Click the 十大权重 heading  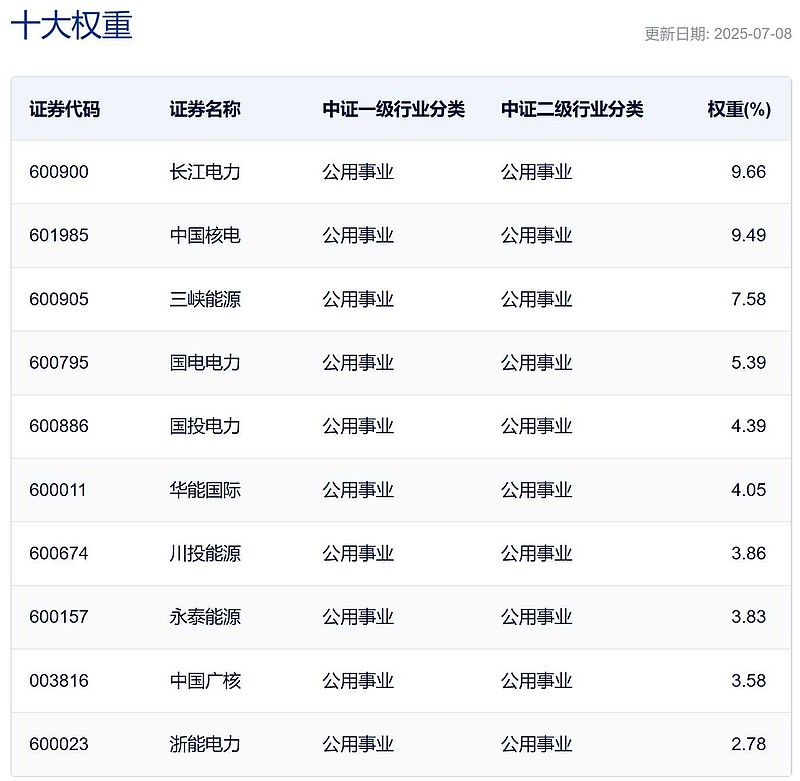[x=71, y=26]
